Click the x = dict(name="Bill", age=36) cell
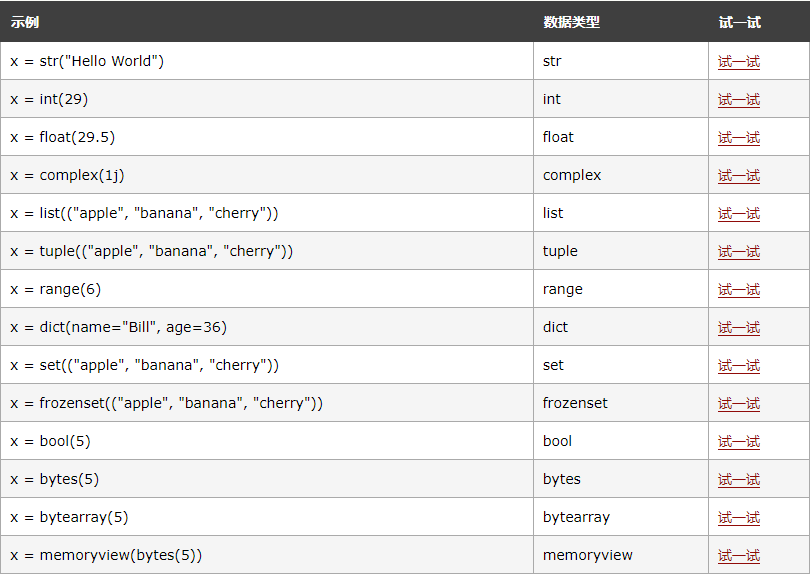 (125, 328)
